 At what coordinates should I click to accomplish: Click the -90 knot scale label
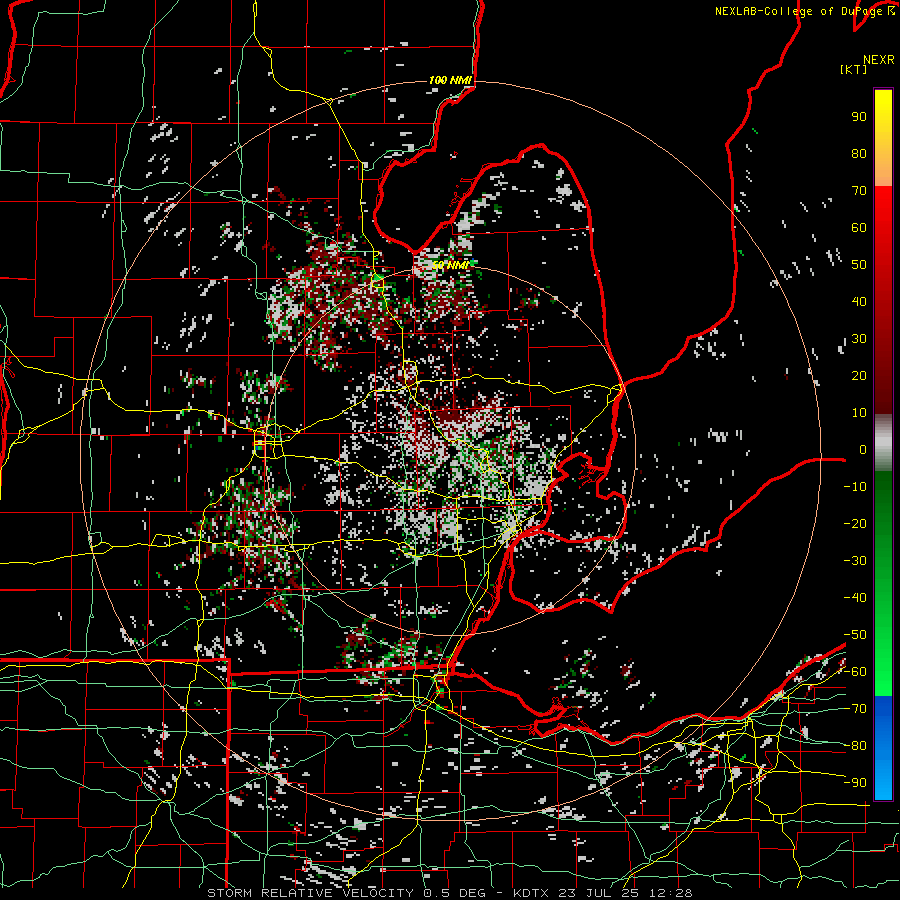click(x=855, y=783)
